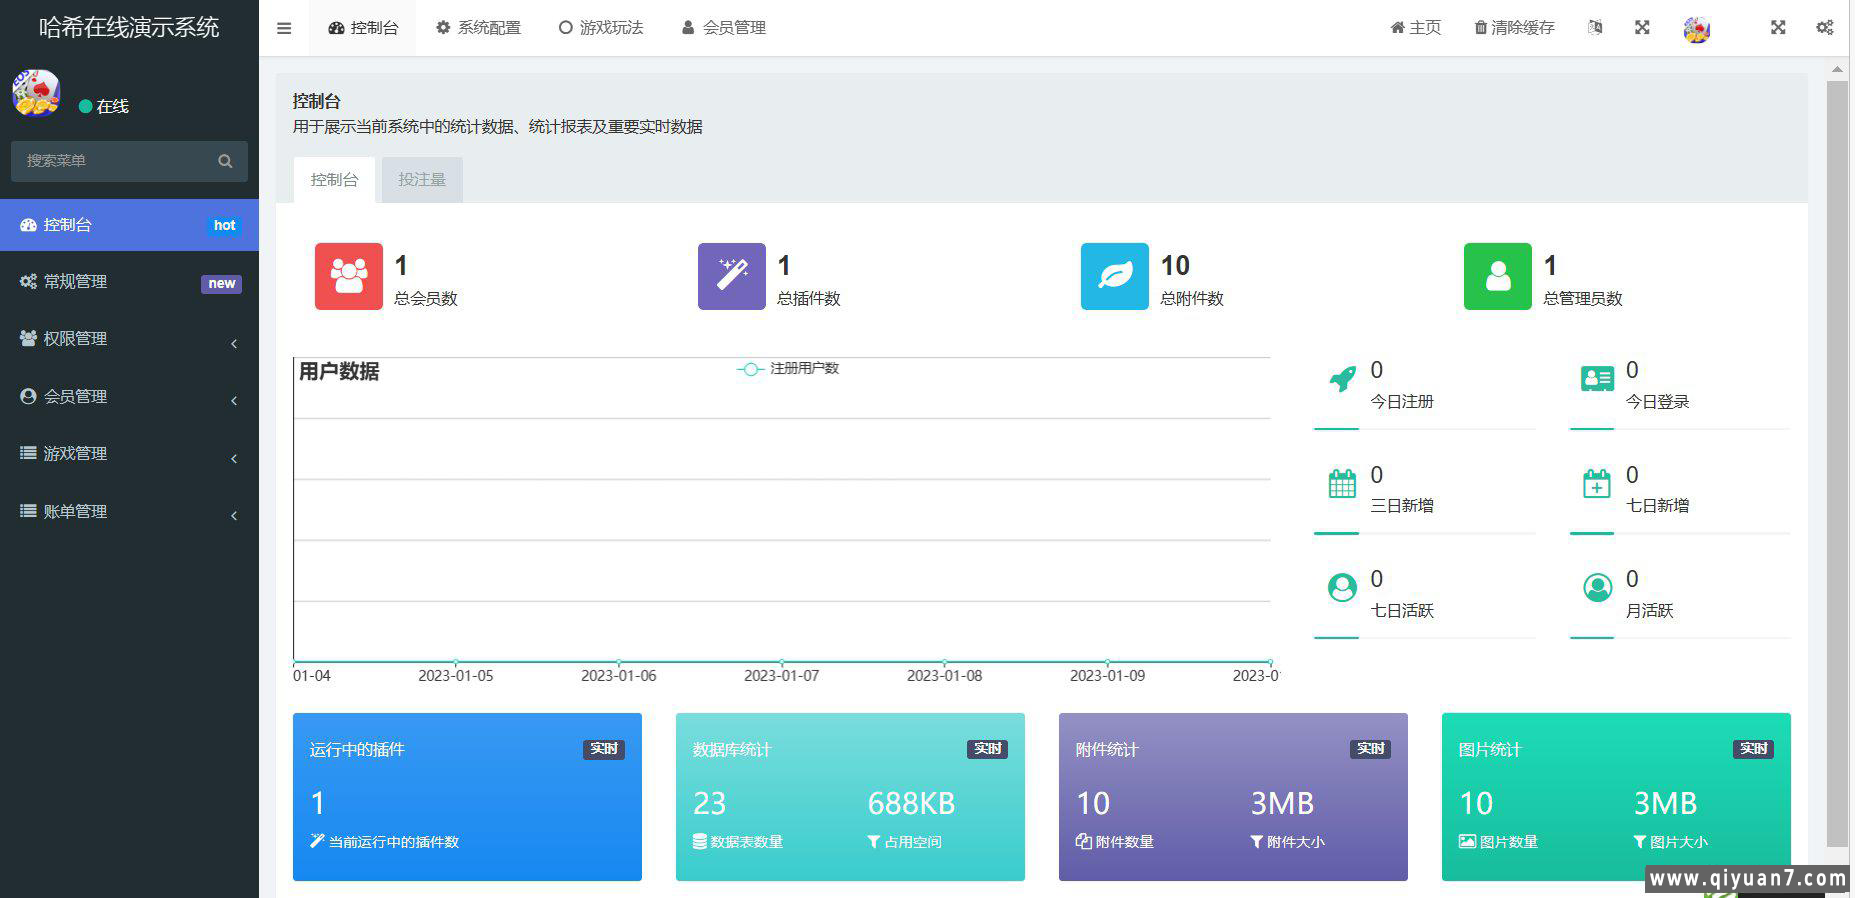1855x898 pixels.
Task: Expand the 权限管理 sidebar menu
Action: coord(129,339)
